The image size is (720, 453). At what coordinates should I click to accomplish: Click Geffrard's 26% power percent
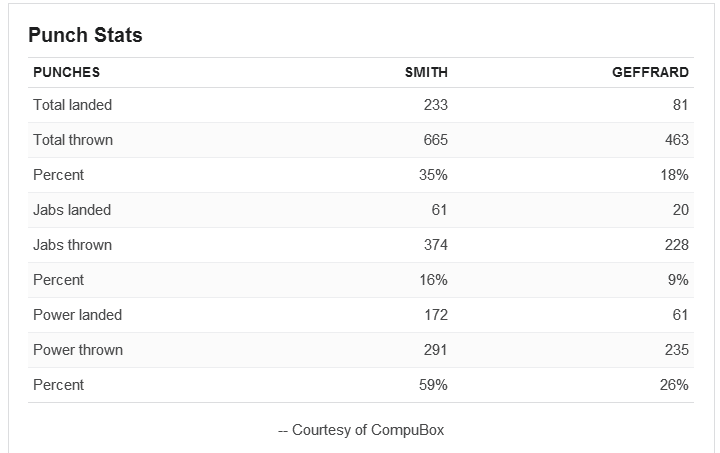[674, 385]
